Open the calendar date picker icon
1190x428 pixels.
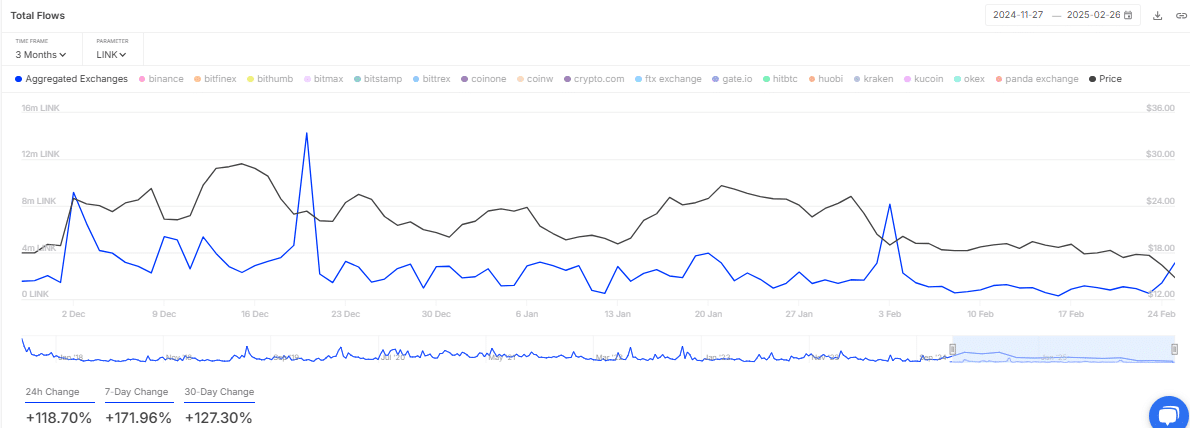coord(1129,16)
